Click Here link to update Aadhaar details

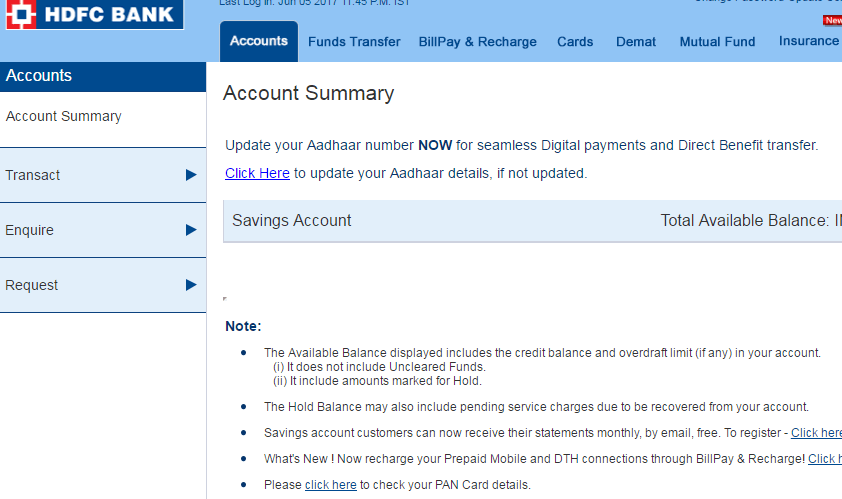tap(257, 173)
